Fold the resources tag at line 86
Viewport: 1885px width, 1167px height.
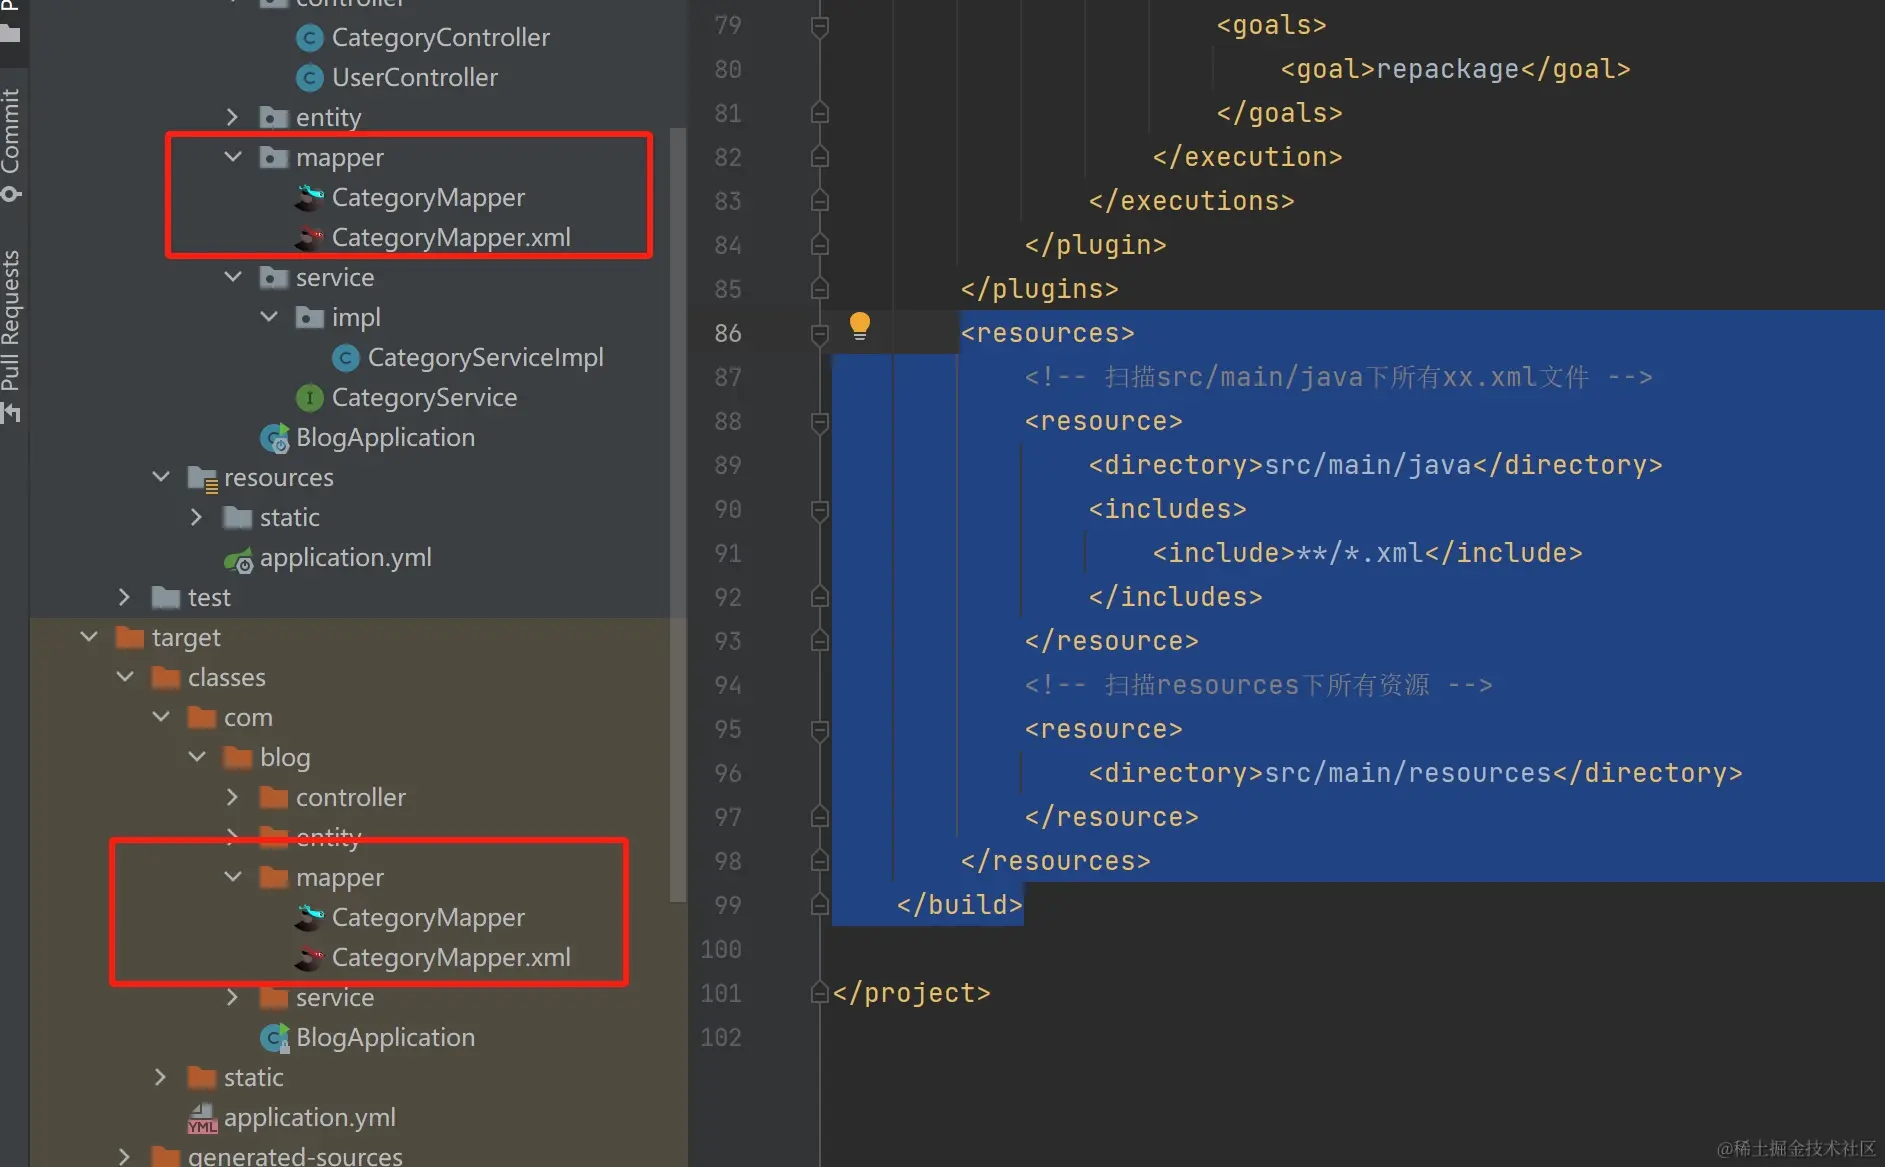[x=820, y=333]
